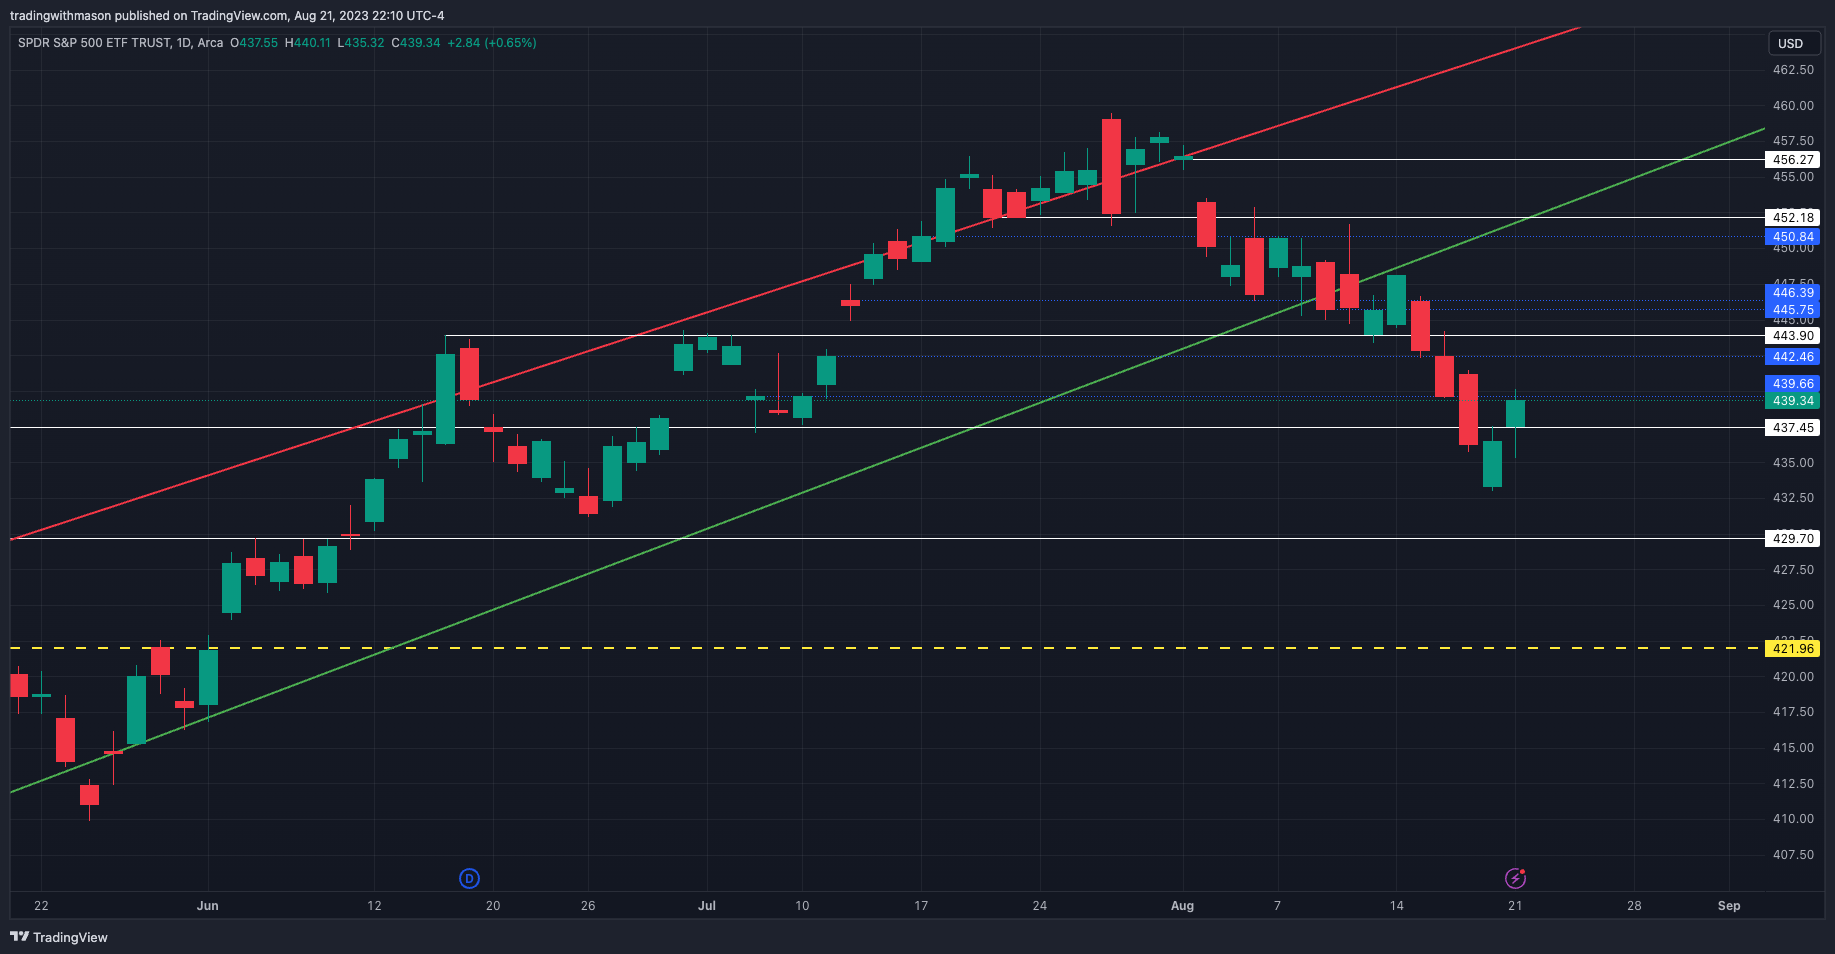Click the 'Aug' date axis label
Screen dimensions: 1835x954
click(1182, 906)
